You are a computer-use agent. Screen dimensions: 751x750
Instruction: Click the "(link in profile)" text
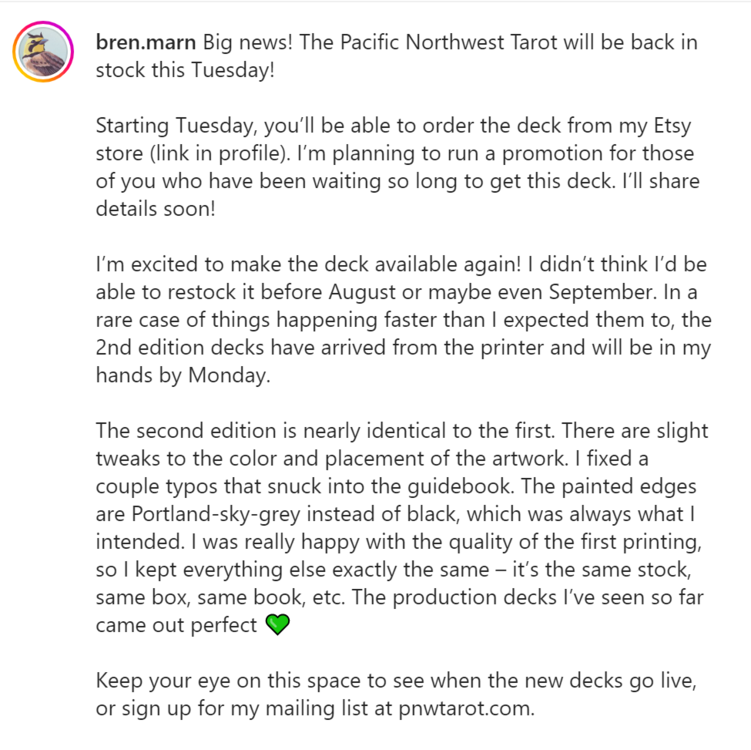click(x=214, y=157)
